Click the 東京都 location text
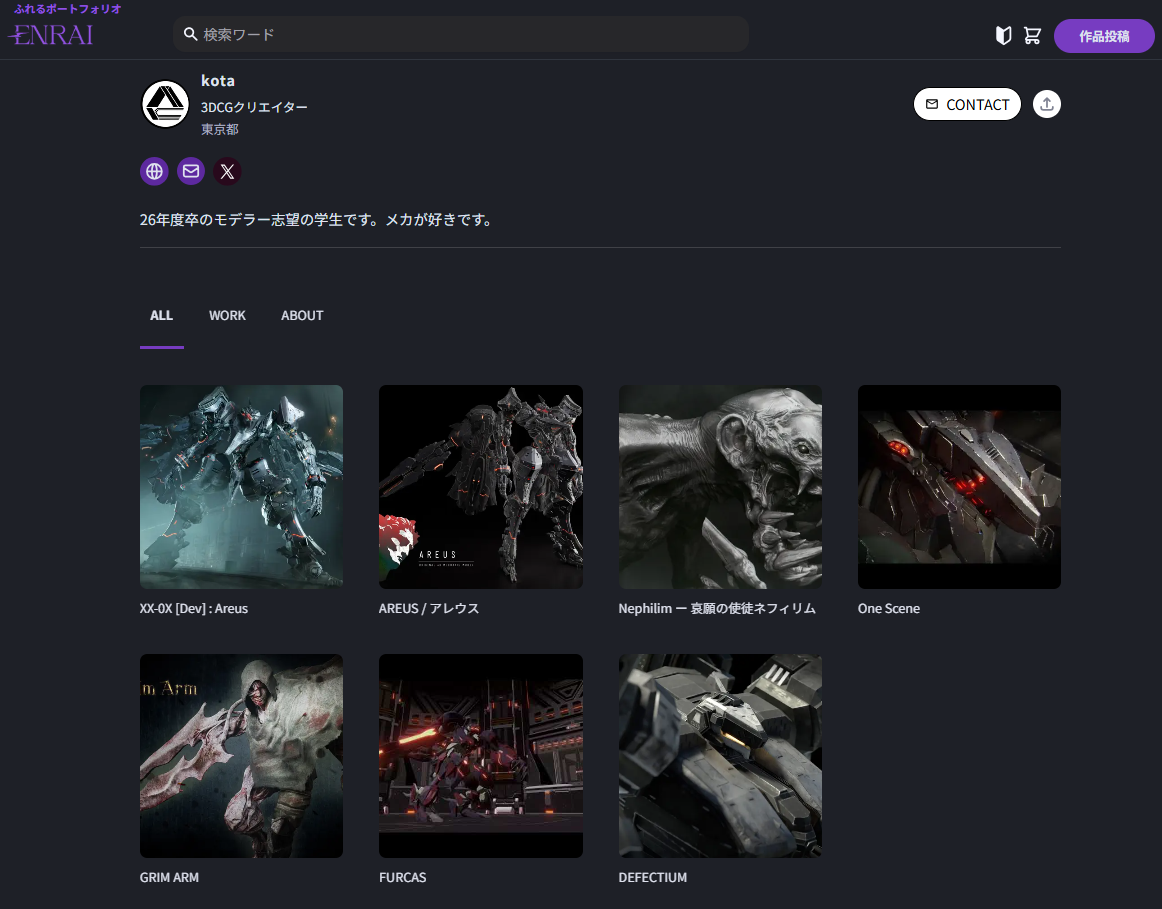Screen dimensions: 1162x909 click(x=219, y=130)
